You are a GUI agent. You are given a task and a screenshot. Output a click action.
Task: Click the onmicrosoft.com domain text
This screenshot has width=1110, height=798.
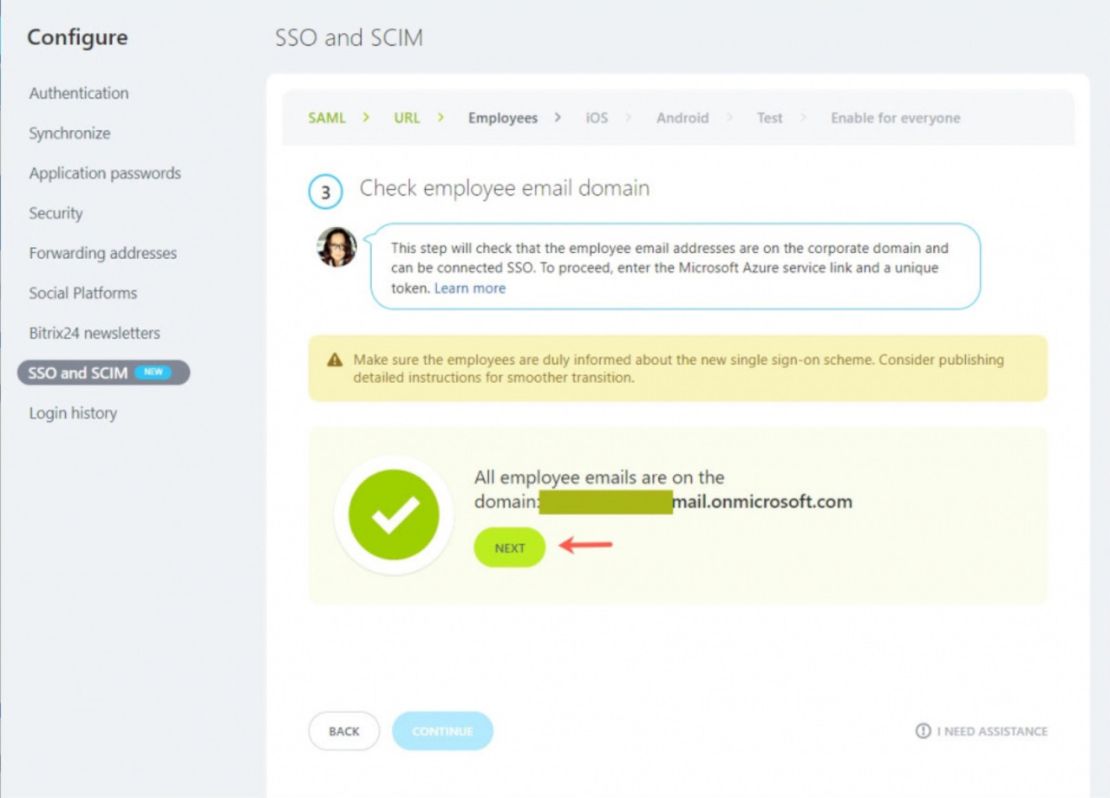pos(762,501)
